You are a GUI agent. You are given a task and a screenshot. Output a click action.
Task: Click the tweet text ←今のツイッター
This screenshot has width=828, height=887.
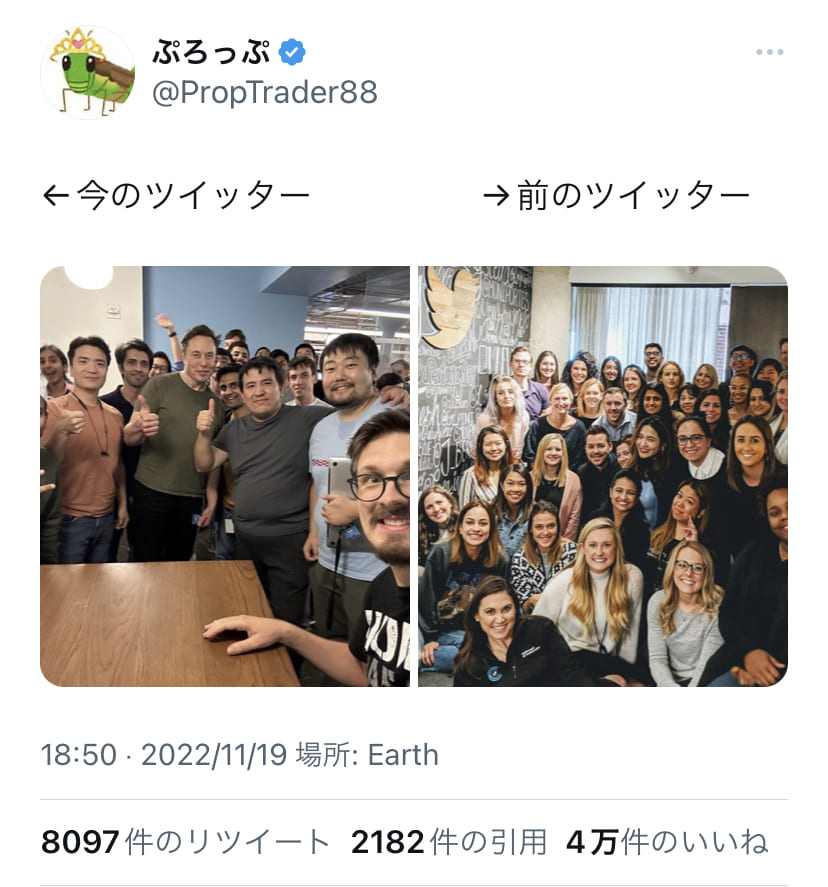coord(176,196)
